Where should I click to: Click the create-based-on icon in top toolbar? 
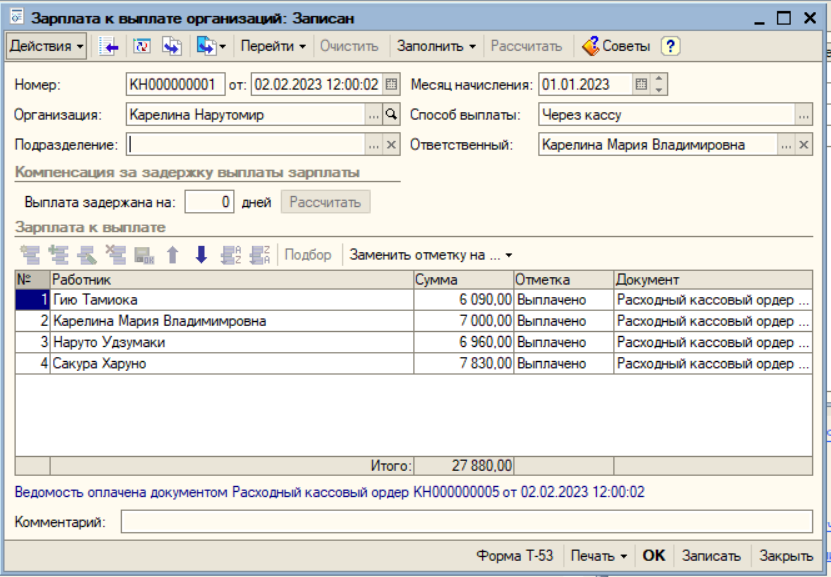pos(210,46)
